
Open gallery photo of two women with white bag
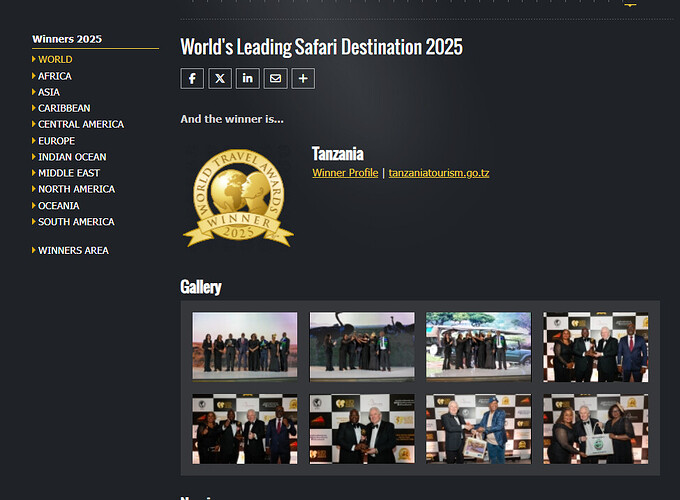(596, 429)
